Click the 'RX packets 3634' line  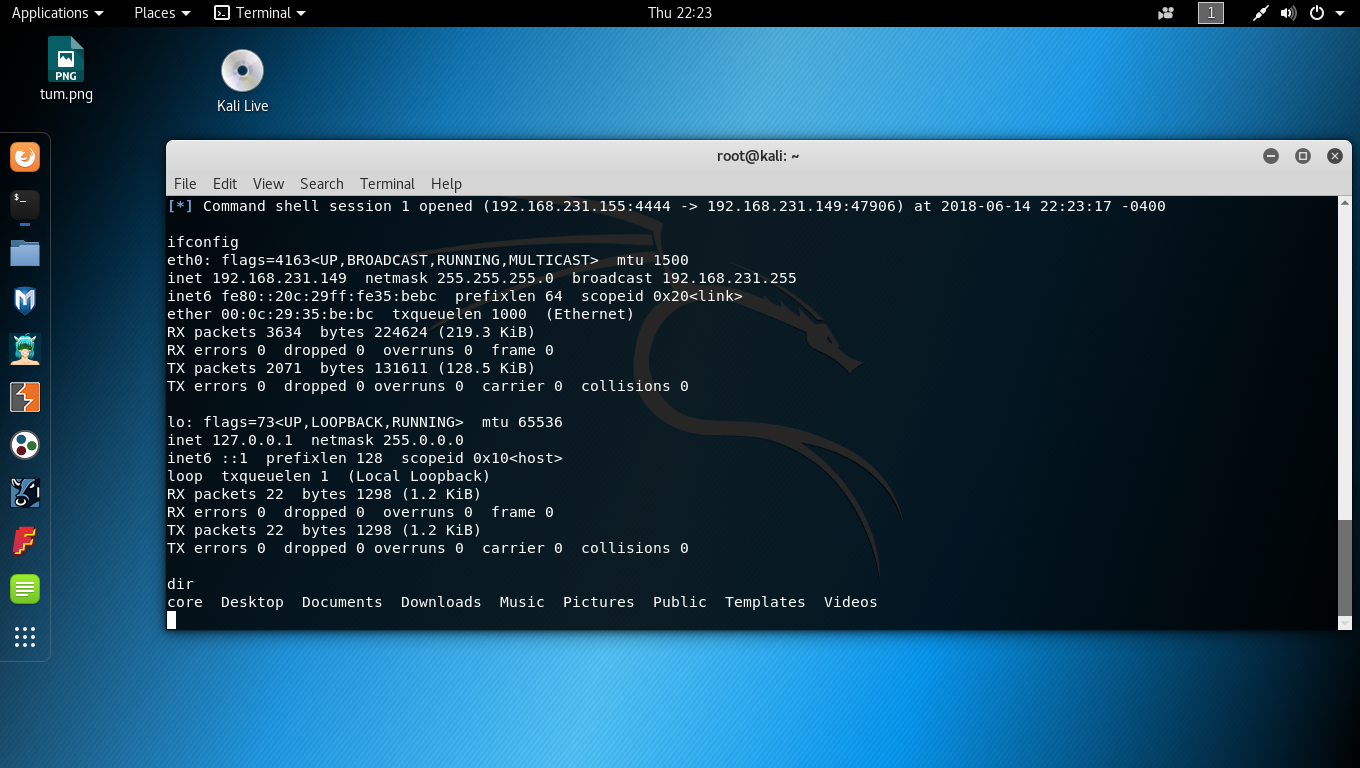point(351,332)
